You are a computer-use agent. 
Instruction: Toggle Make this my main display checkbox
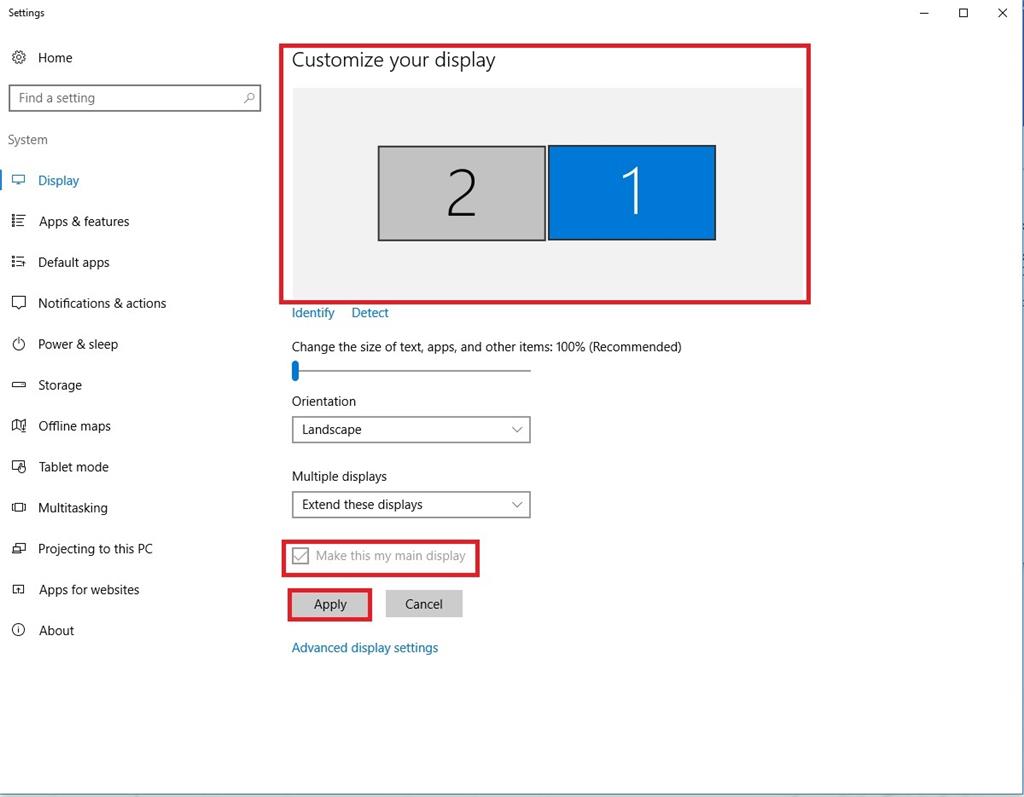coord(300,556)
